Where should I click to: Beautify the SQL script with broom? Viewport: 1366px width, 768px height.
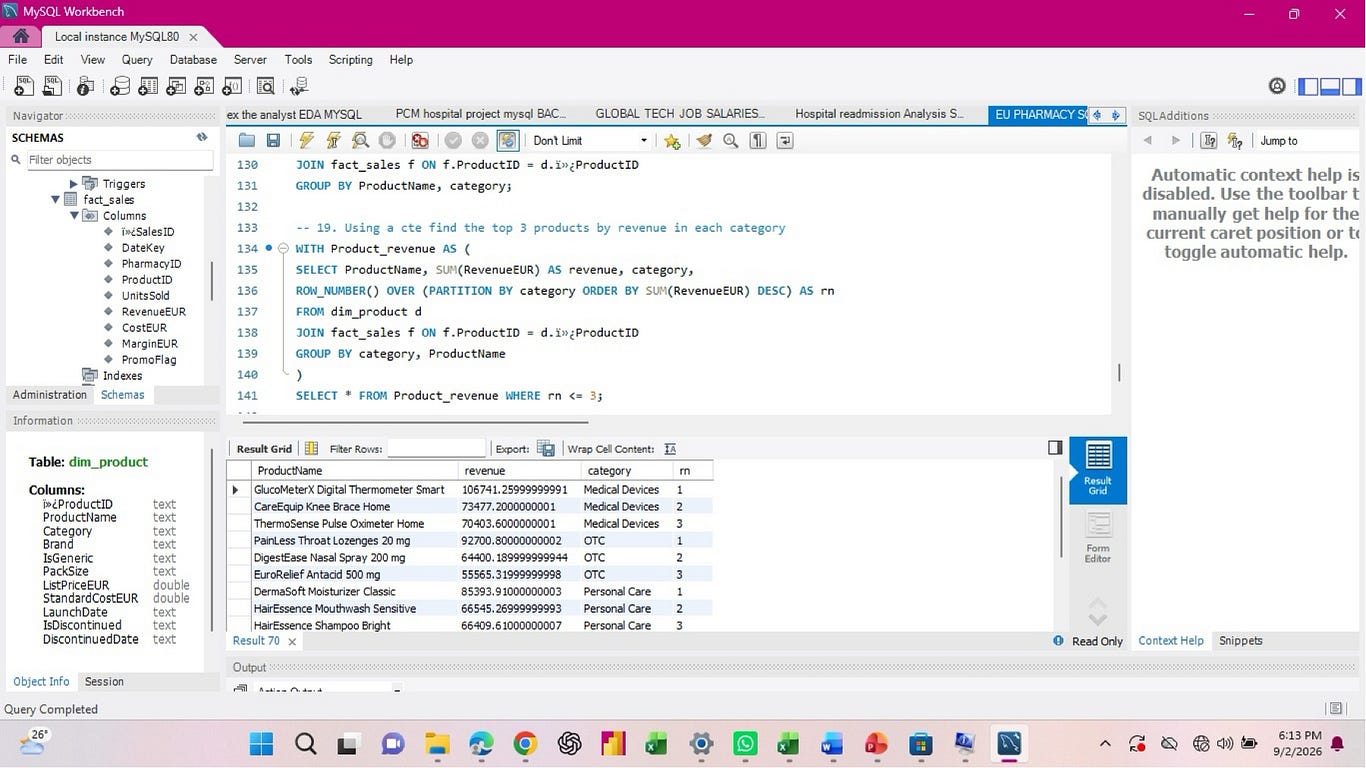tap(705, 141)
